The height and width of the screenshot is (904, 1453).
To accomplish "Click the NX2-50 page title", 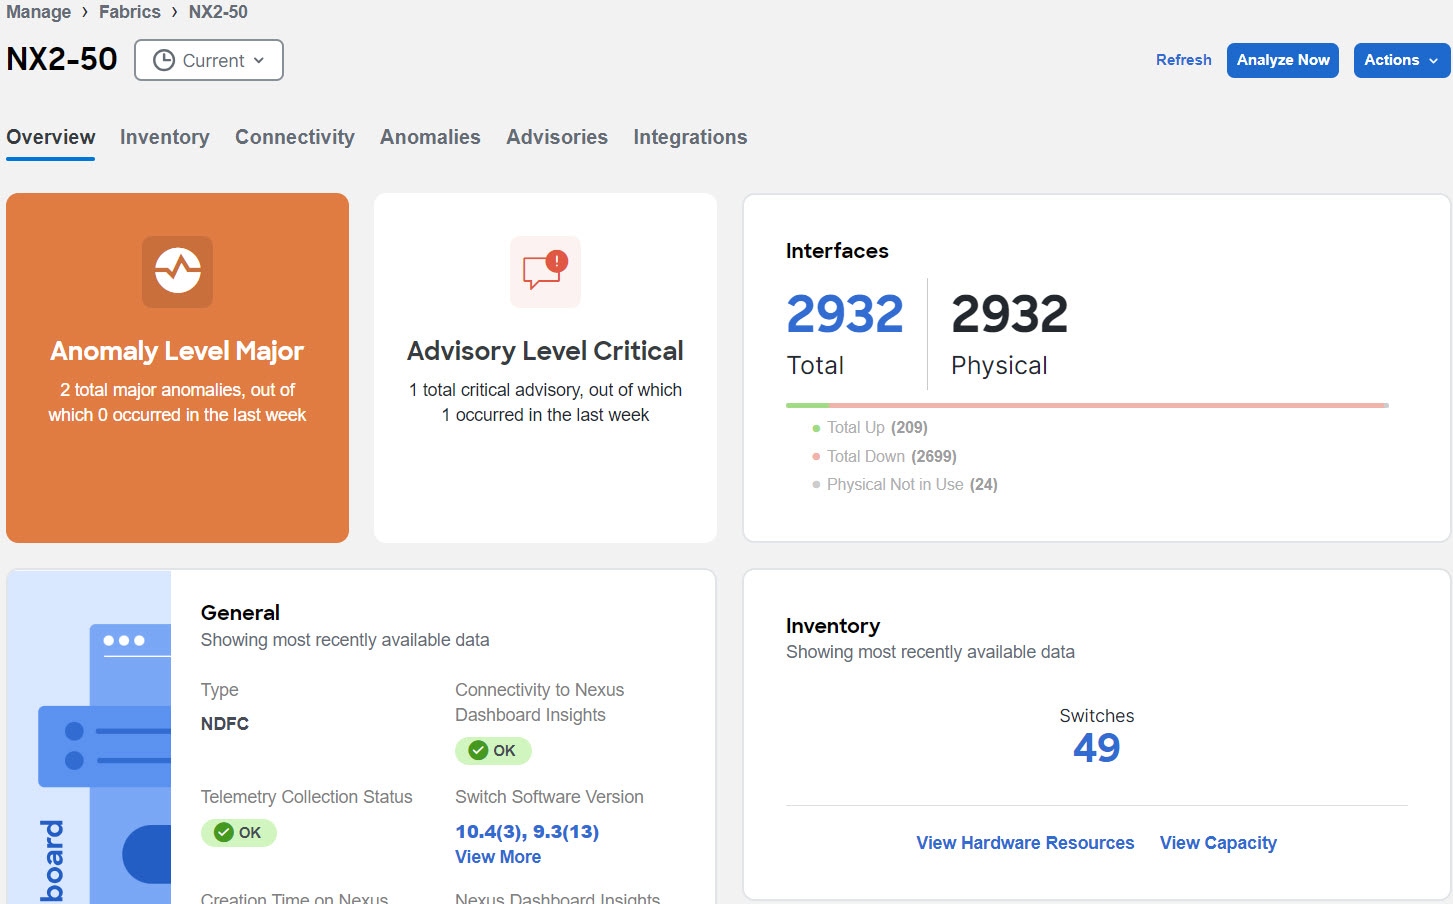I will tap(62, 59).
